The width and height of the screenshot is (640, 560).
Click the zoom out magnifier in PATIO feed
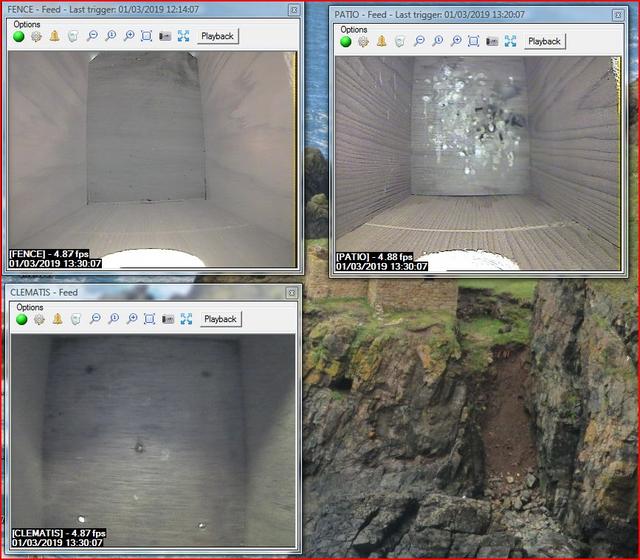pyautogui.click(x=419, y=41)
